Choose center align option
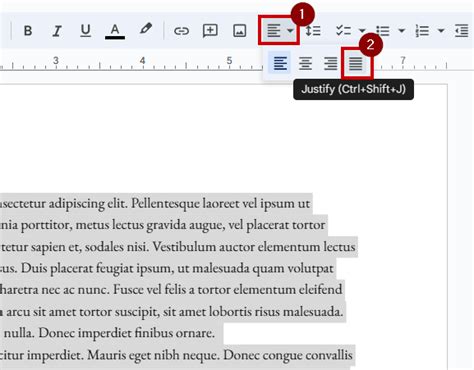Screen dimensions: 474x370 (x=305, y=63)
